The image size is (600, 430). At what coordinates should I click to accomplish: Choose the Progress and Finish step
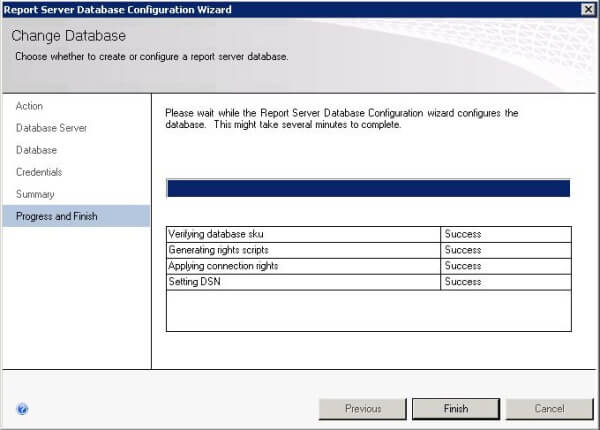click(57, 216)
